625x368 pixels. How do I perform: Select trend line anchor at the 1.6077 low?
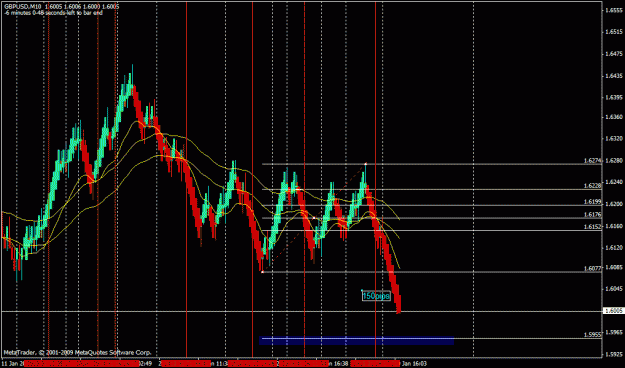(x=262, y=272)
